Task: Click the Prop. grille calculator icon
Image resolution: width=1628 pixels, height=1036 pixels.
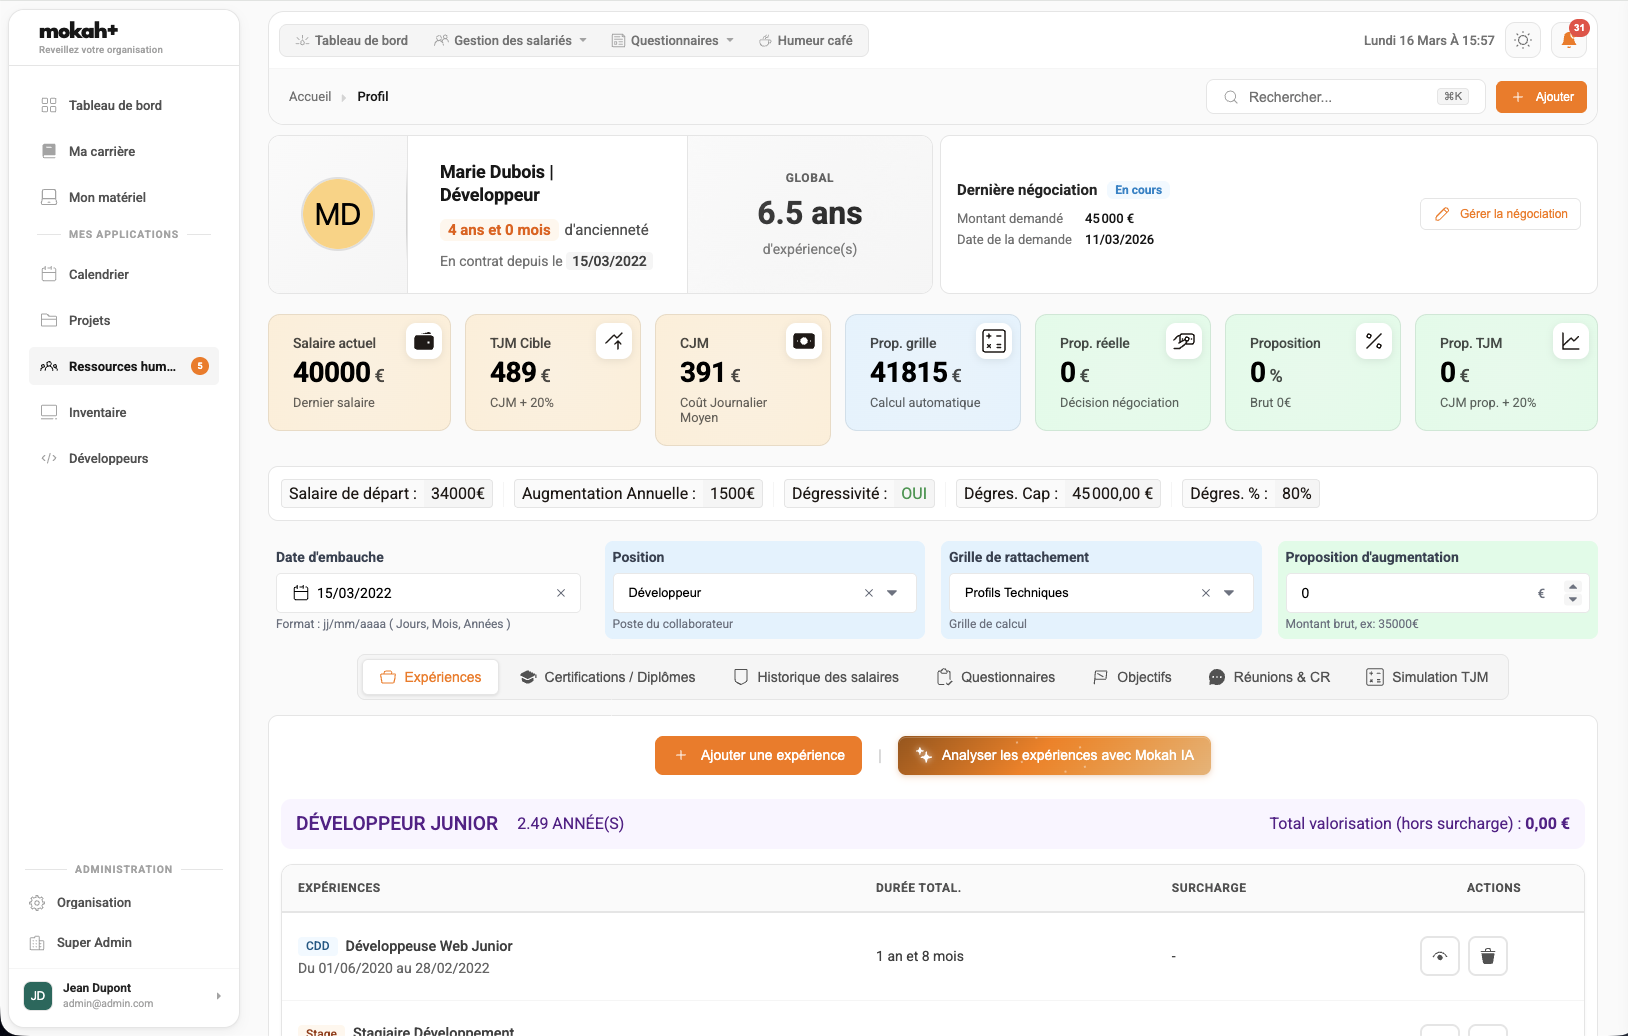Action: point(994,341)
